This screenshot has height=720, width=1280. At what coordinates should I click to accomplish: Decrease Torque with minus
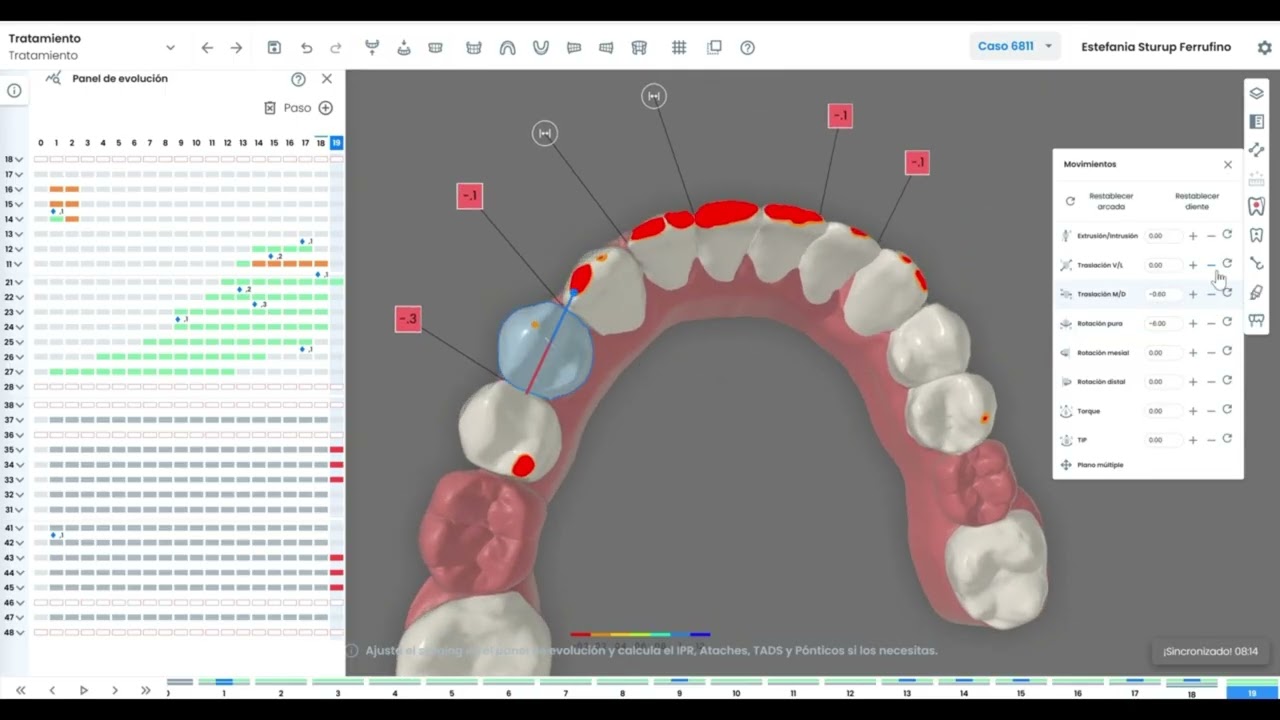click(1211, 411)
